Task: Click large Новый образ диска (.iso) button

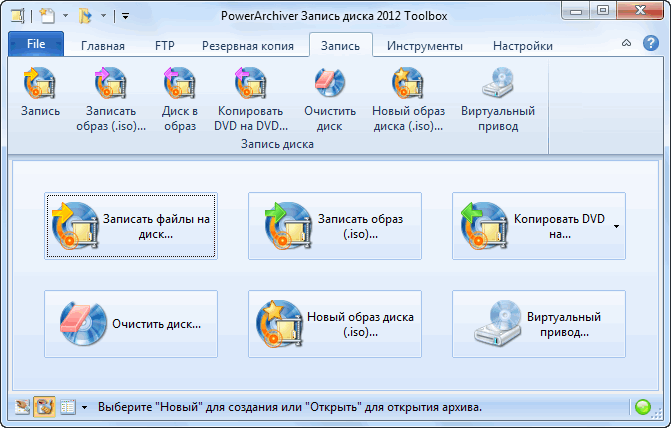Action: (x=335, y=324)
